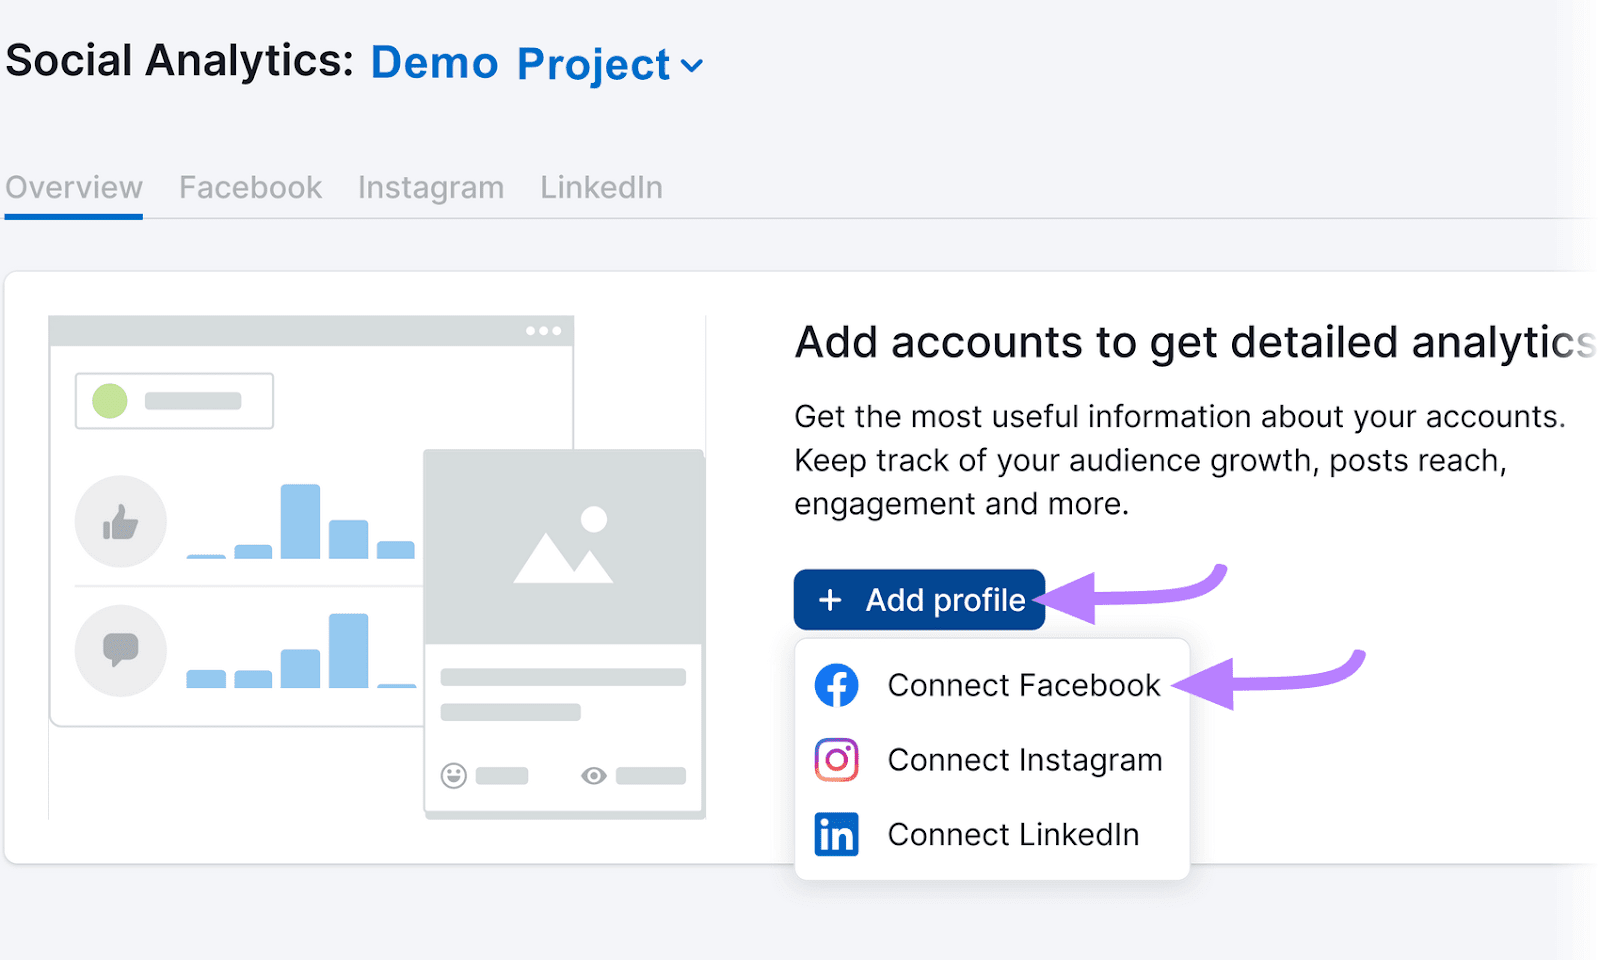Expand the Add profile options menu

(918, 599)
